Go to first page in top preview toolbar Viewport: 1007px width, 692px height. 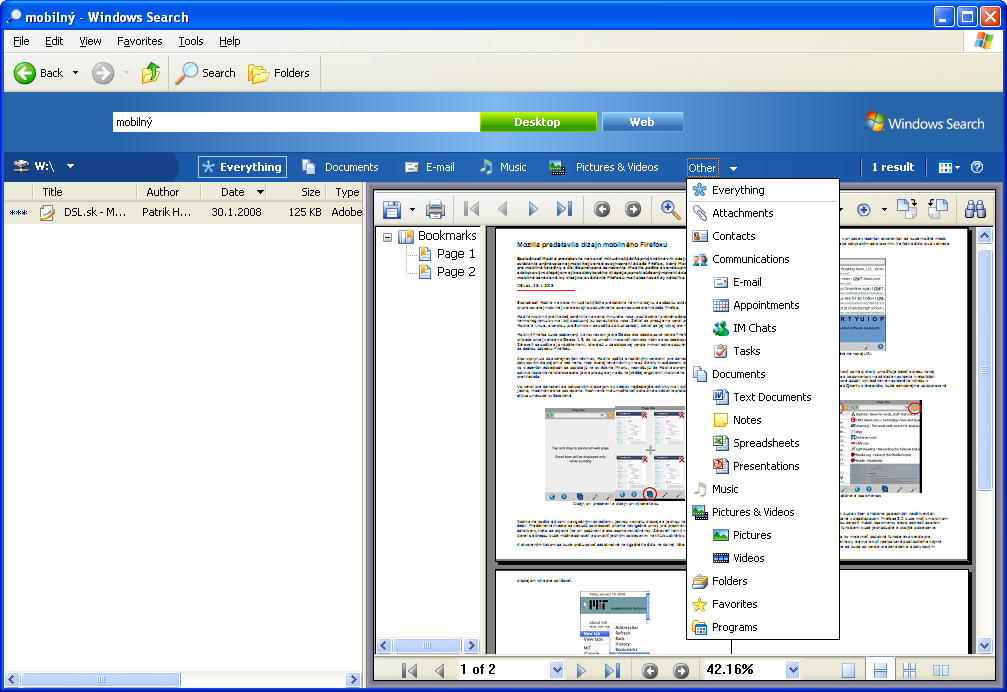pos(471,209)
